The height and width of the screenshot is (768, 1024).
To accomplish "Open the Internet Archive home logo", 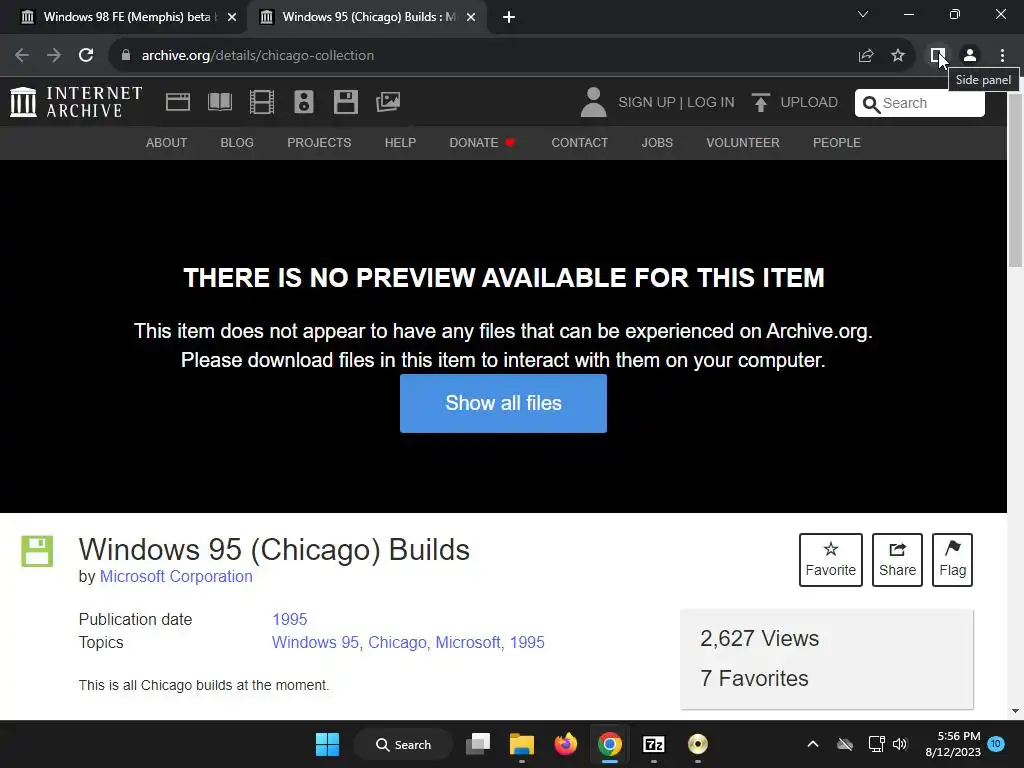I will click(x=76, y=102).
